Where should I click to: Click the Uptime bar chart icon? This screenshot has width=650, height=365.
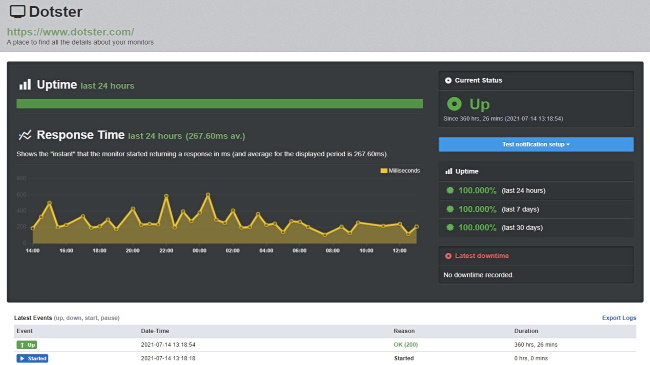pos(25,85)
